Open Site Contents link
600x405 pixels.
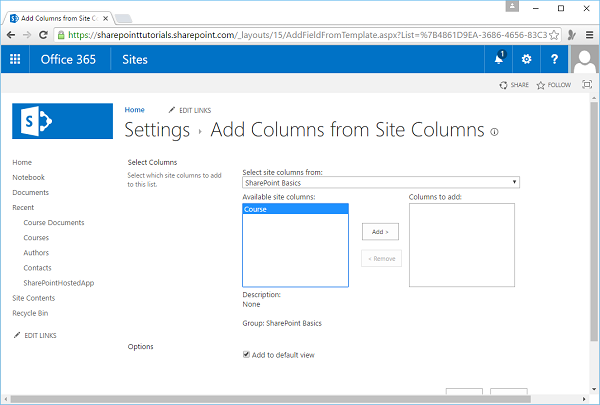pyautogui.click(x=34, y=298)
